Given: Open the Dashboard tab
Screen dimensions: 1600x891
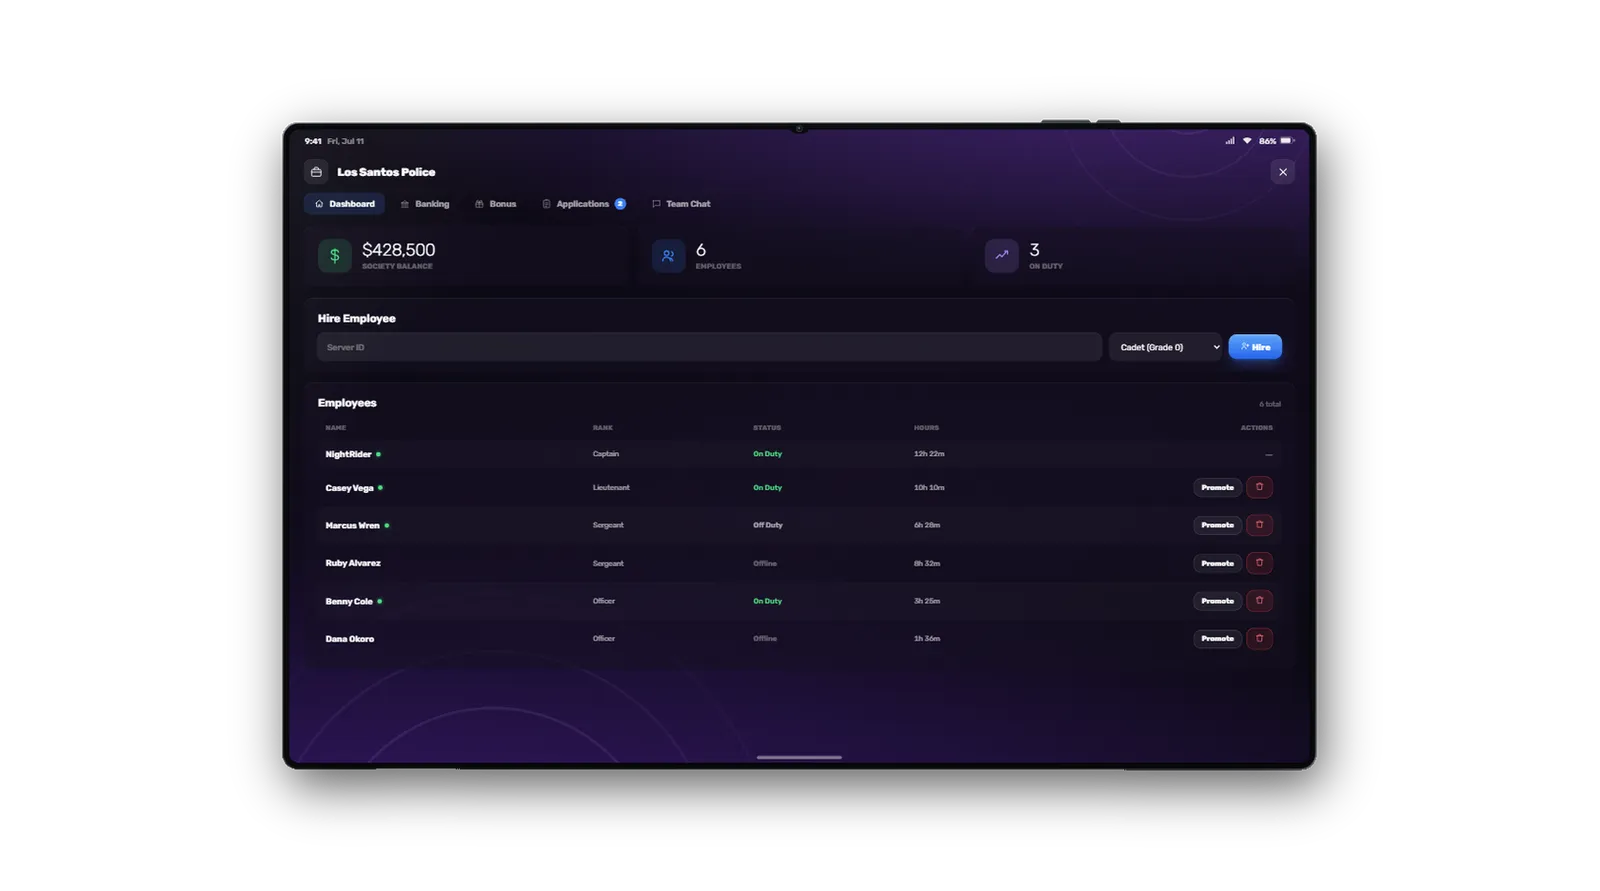Looking at the screenshot, I should 345,204.
